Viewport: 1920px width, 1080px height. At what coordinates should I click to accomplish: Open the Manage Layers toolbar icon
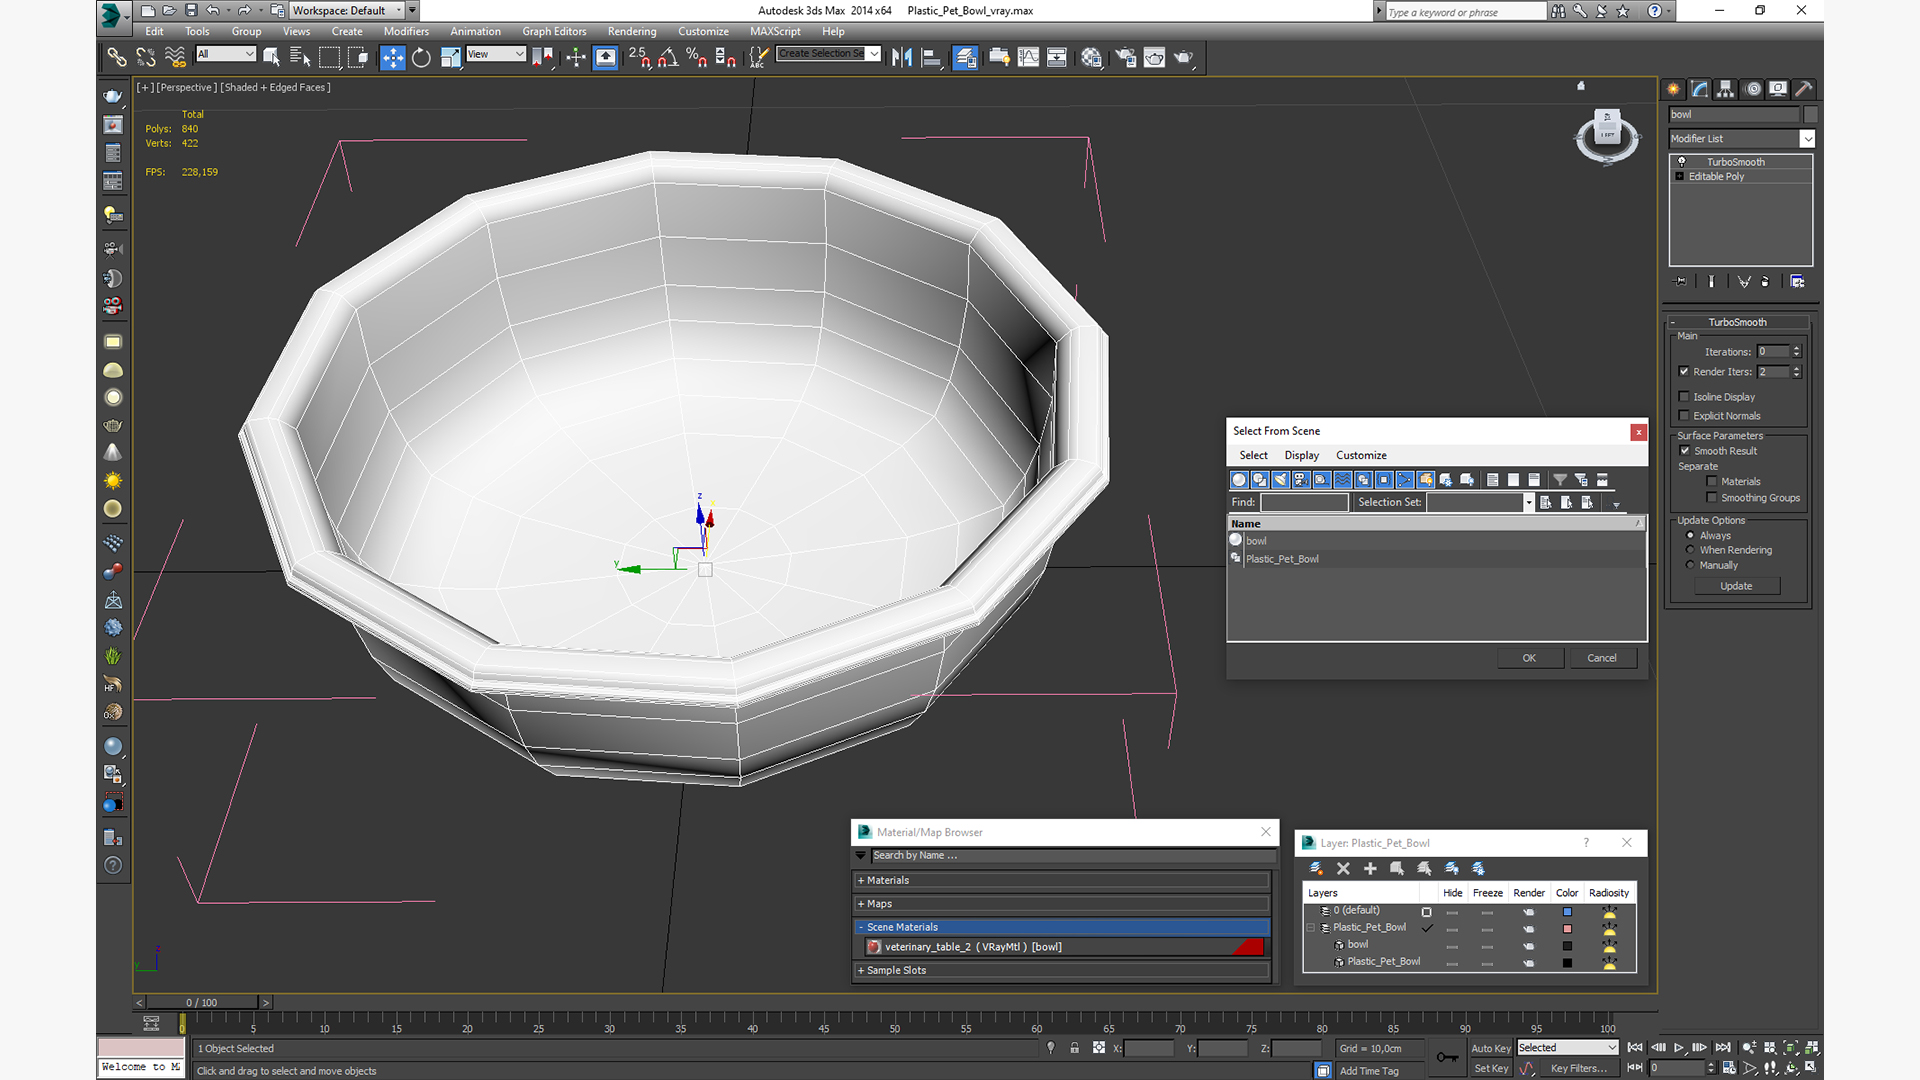click(965, 57)
